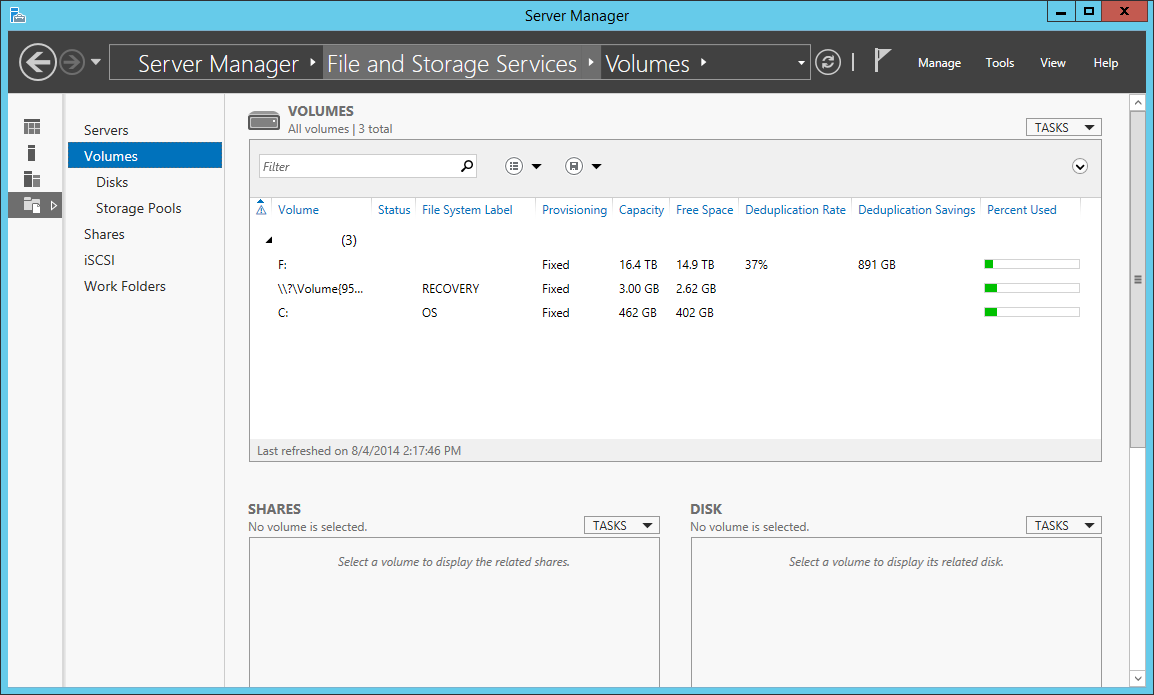Image resolution: width=1154 pixels, height=695 pixels.
Task: Collapse the Volumes filter area chevron
Action: click(1080, 166)
